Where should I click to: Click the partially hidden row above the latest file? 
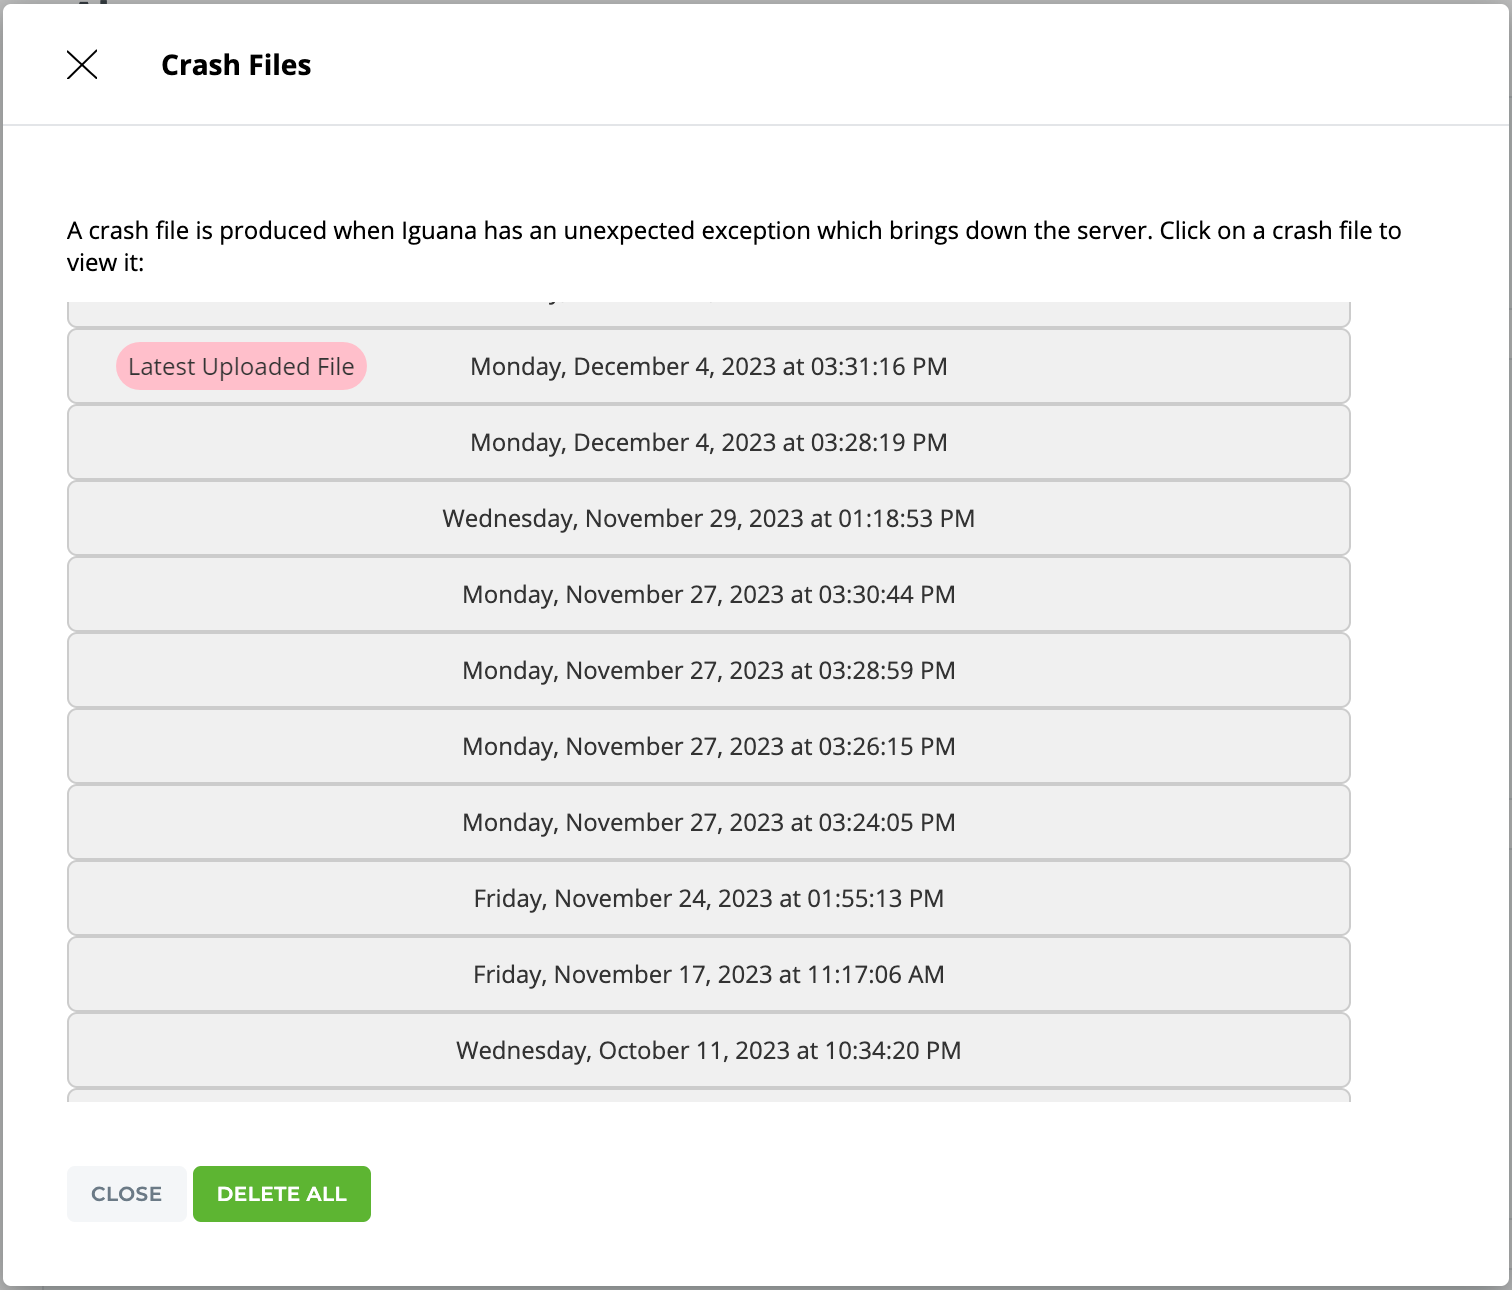coord(708,313)
